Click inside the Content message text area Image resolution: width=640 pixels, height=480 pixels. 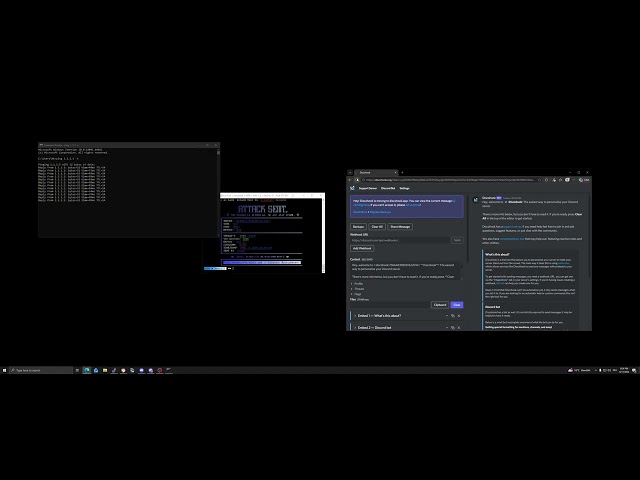tap(406, 271)
